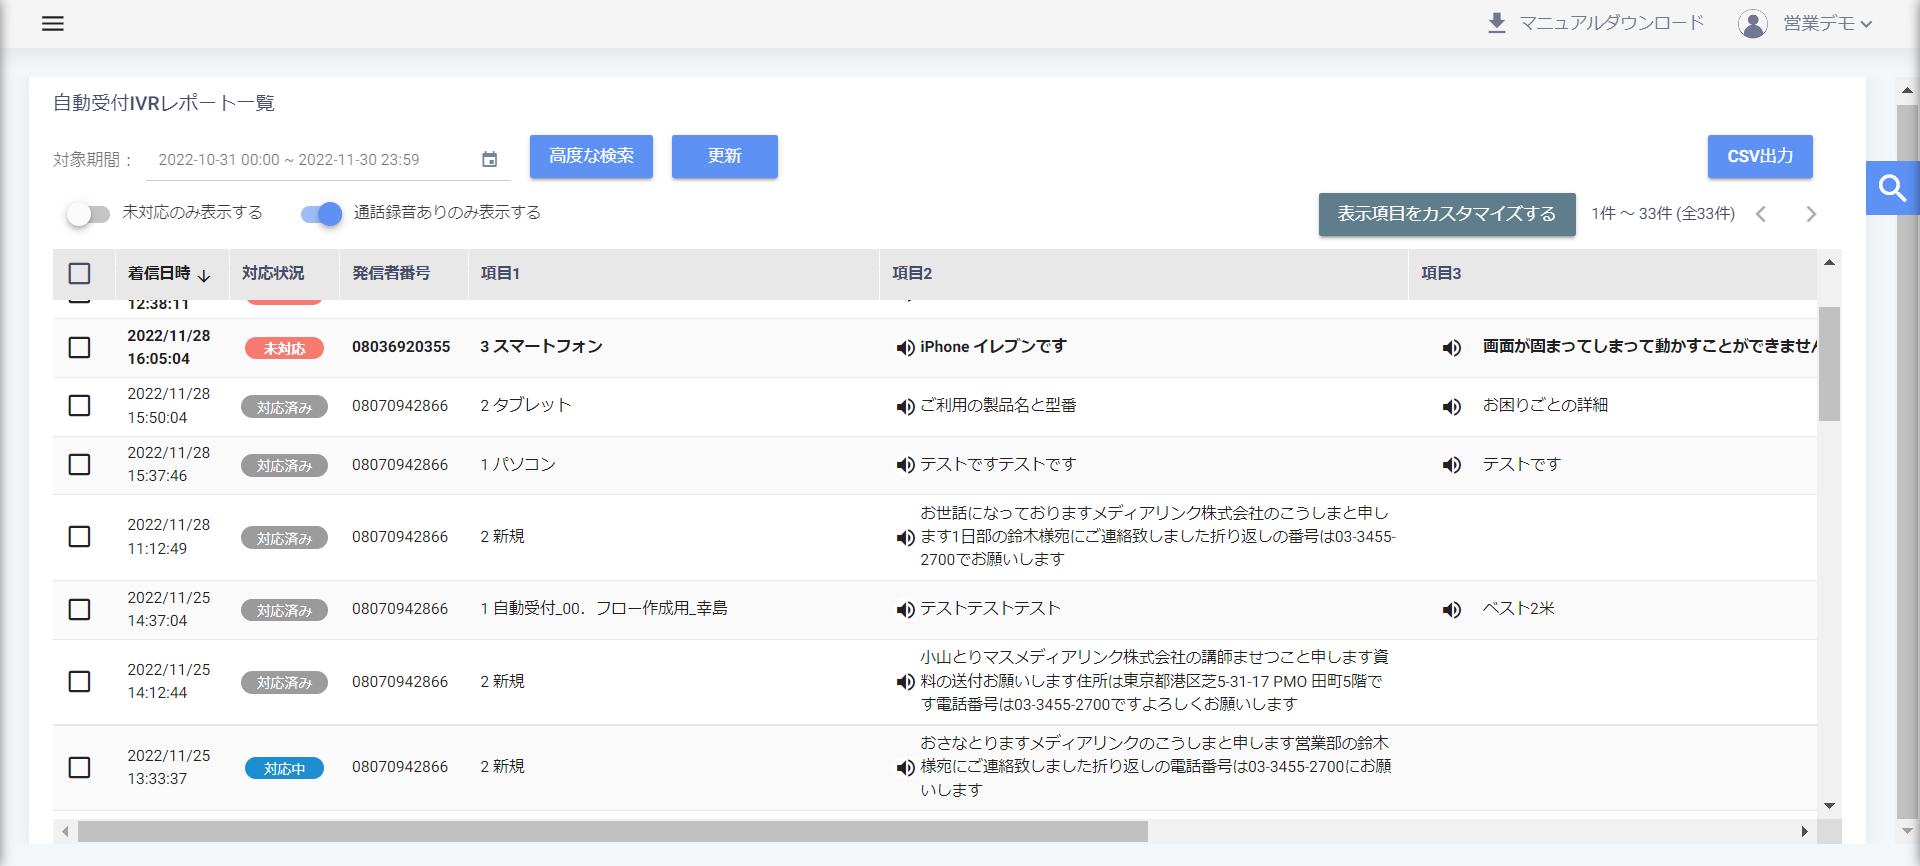Play the ベスト2米 audio recording

point(1451,610)
